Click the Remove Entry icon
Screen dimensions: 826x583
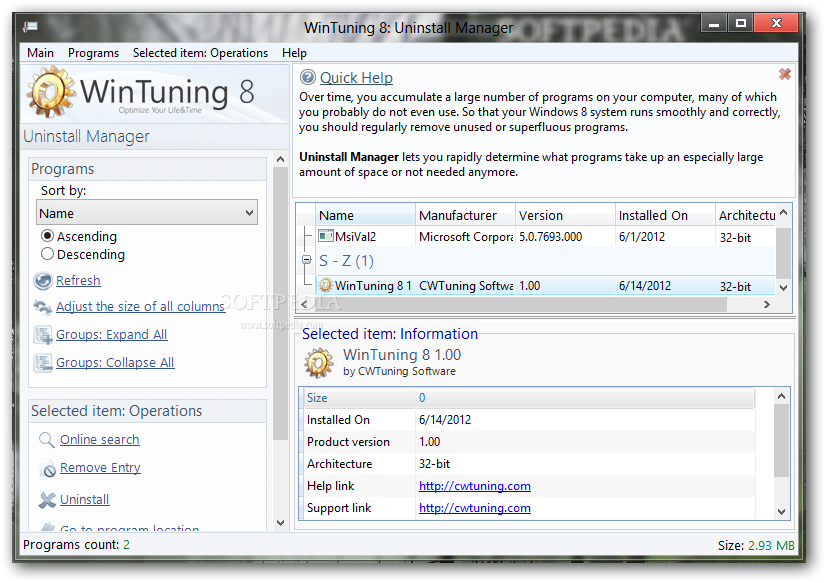[x=48, y=468]
